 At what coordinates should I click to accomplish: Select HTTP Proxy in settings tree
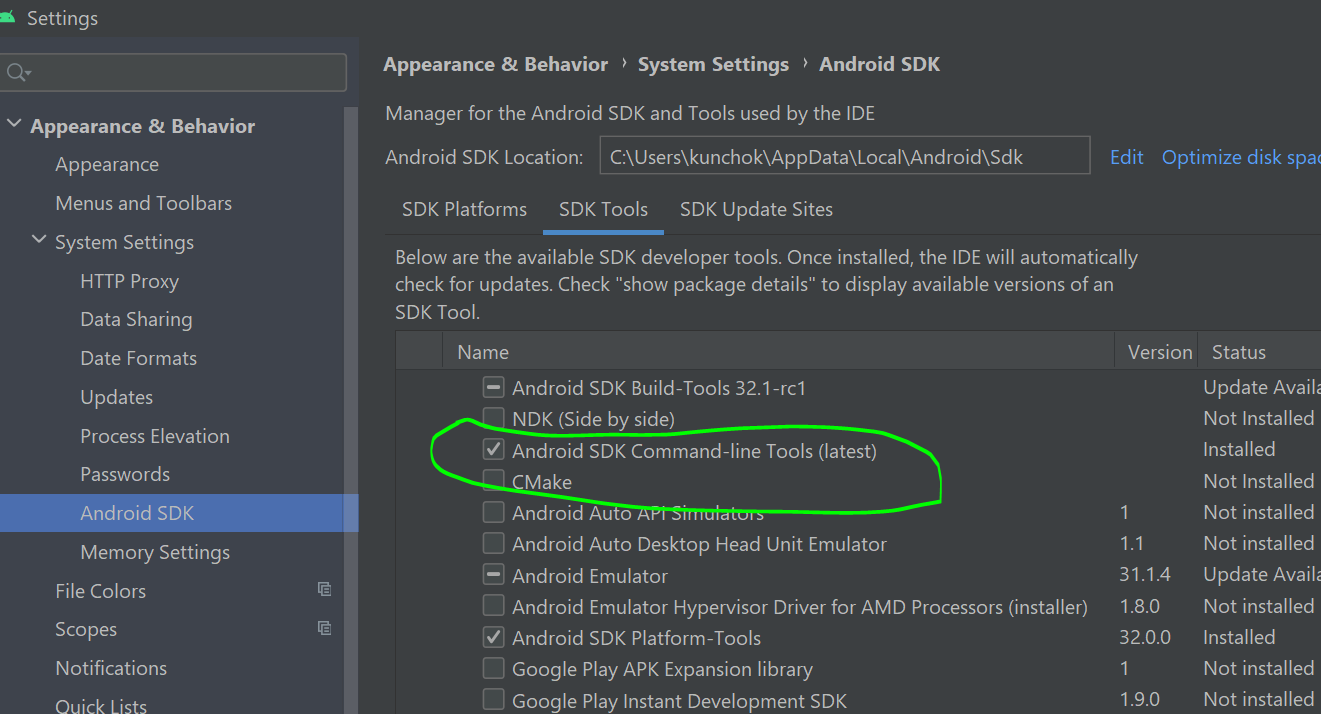129,281
